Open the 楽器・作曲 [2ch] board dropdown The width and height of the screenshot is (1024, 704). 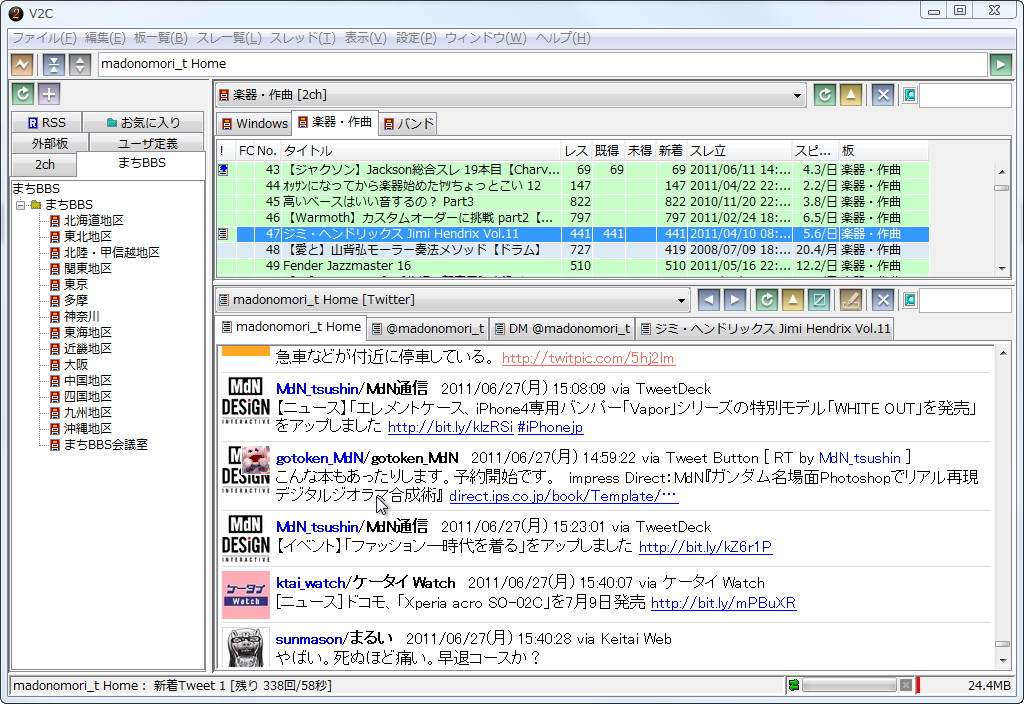coord(797,94)
